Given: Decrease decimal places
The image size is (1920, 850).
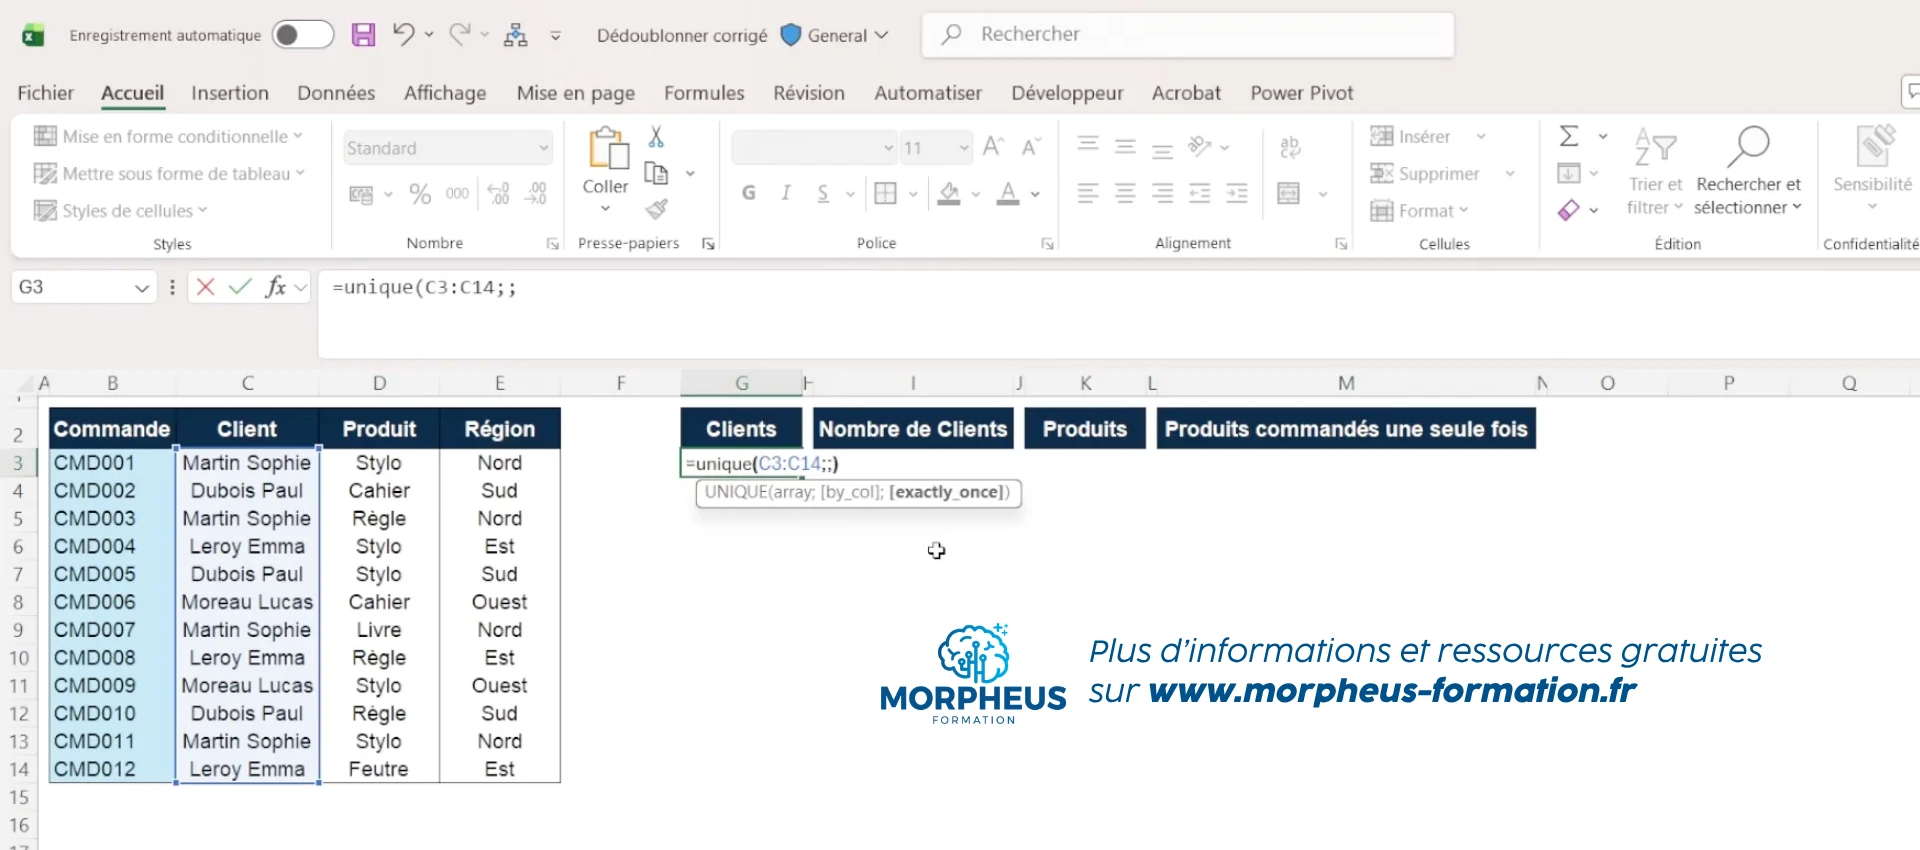Looking at the screenshot, I should tap(536, 194).
